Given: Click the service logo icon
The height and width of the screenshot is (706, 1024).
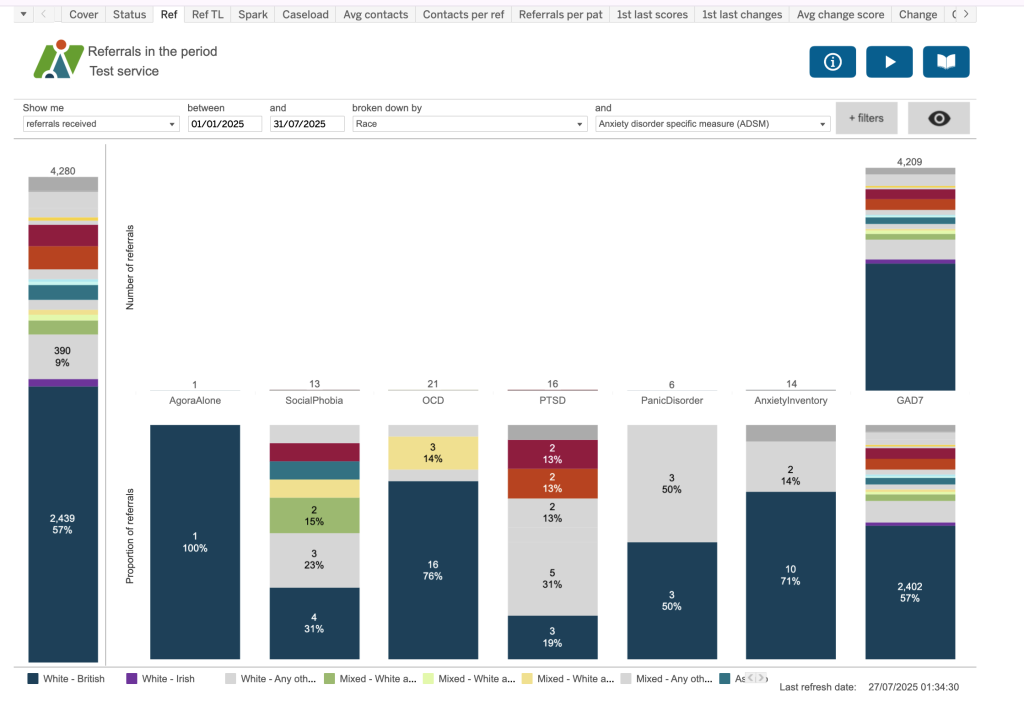Looking at the screenshot, I should point(58,60).
